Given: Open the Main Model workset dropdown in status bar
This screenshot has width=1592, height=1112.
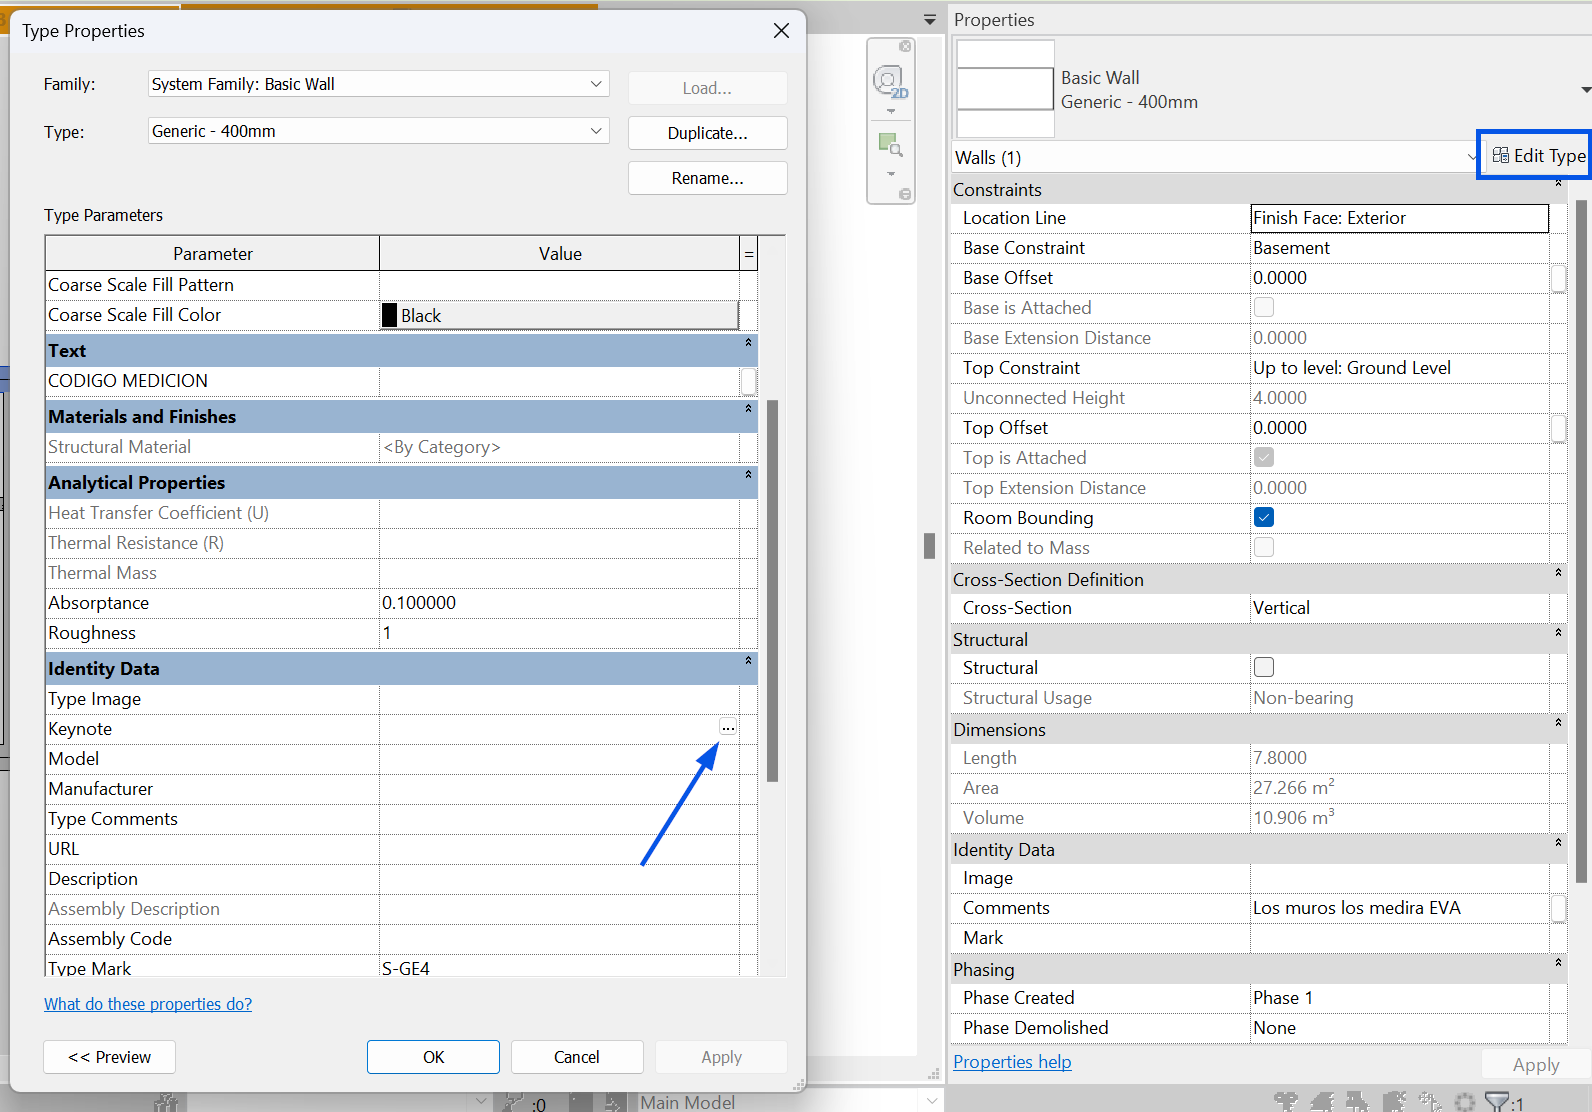Looking at the screenshot, I should [790, 1102].
